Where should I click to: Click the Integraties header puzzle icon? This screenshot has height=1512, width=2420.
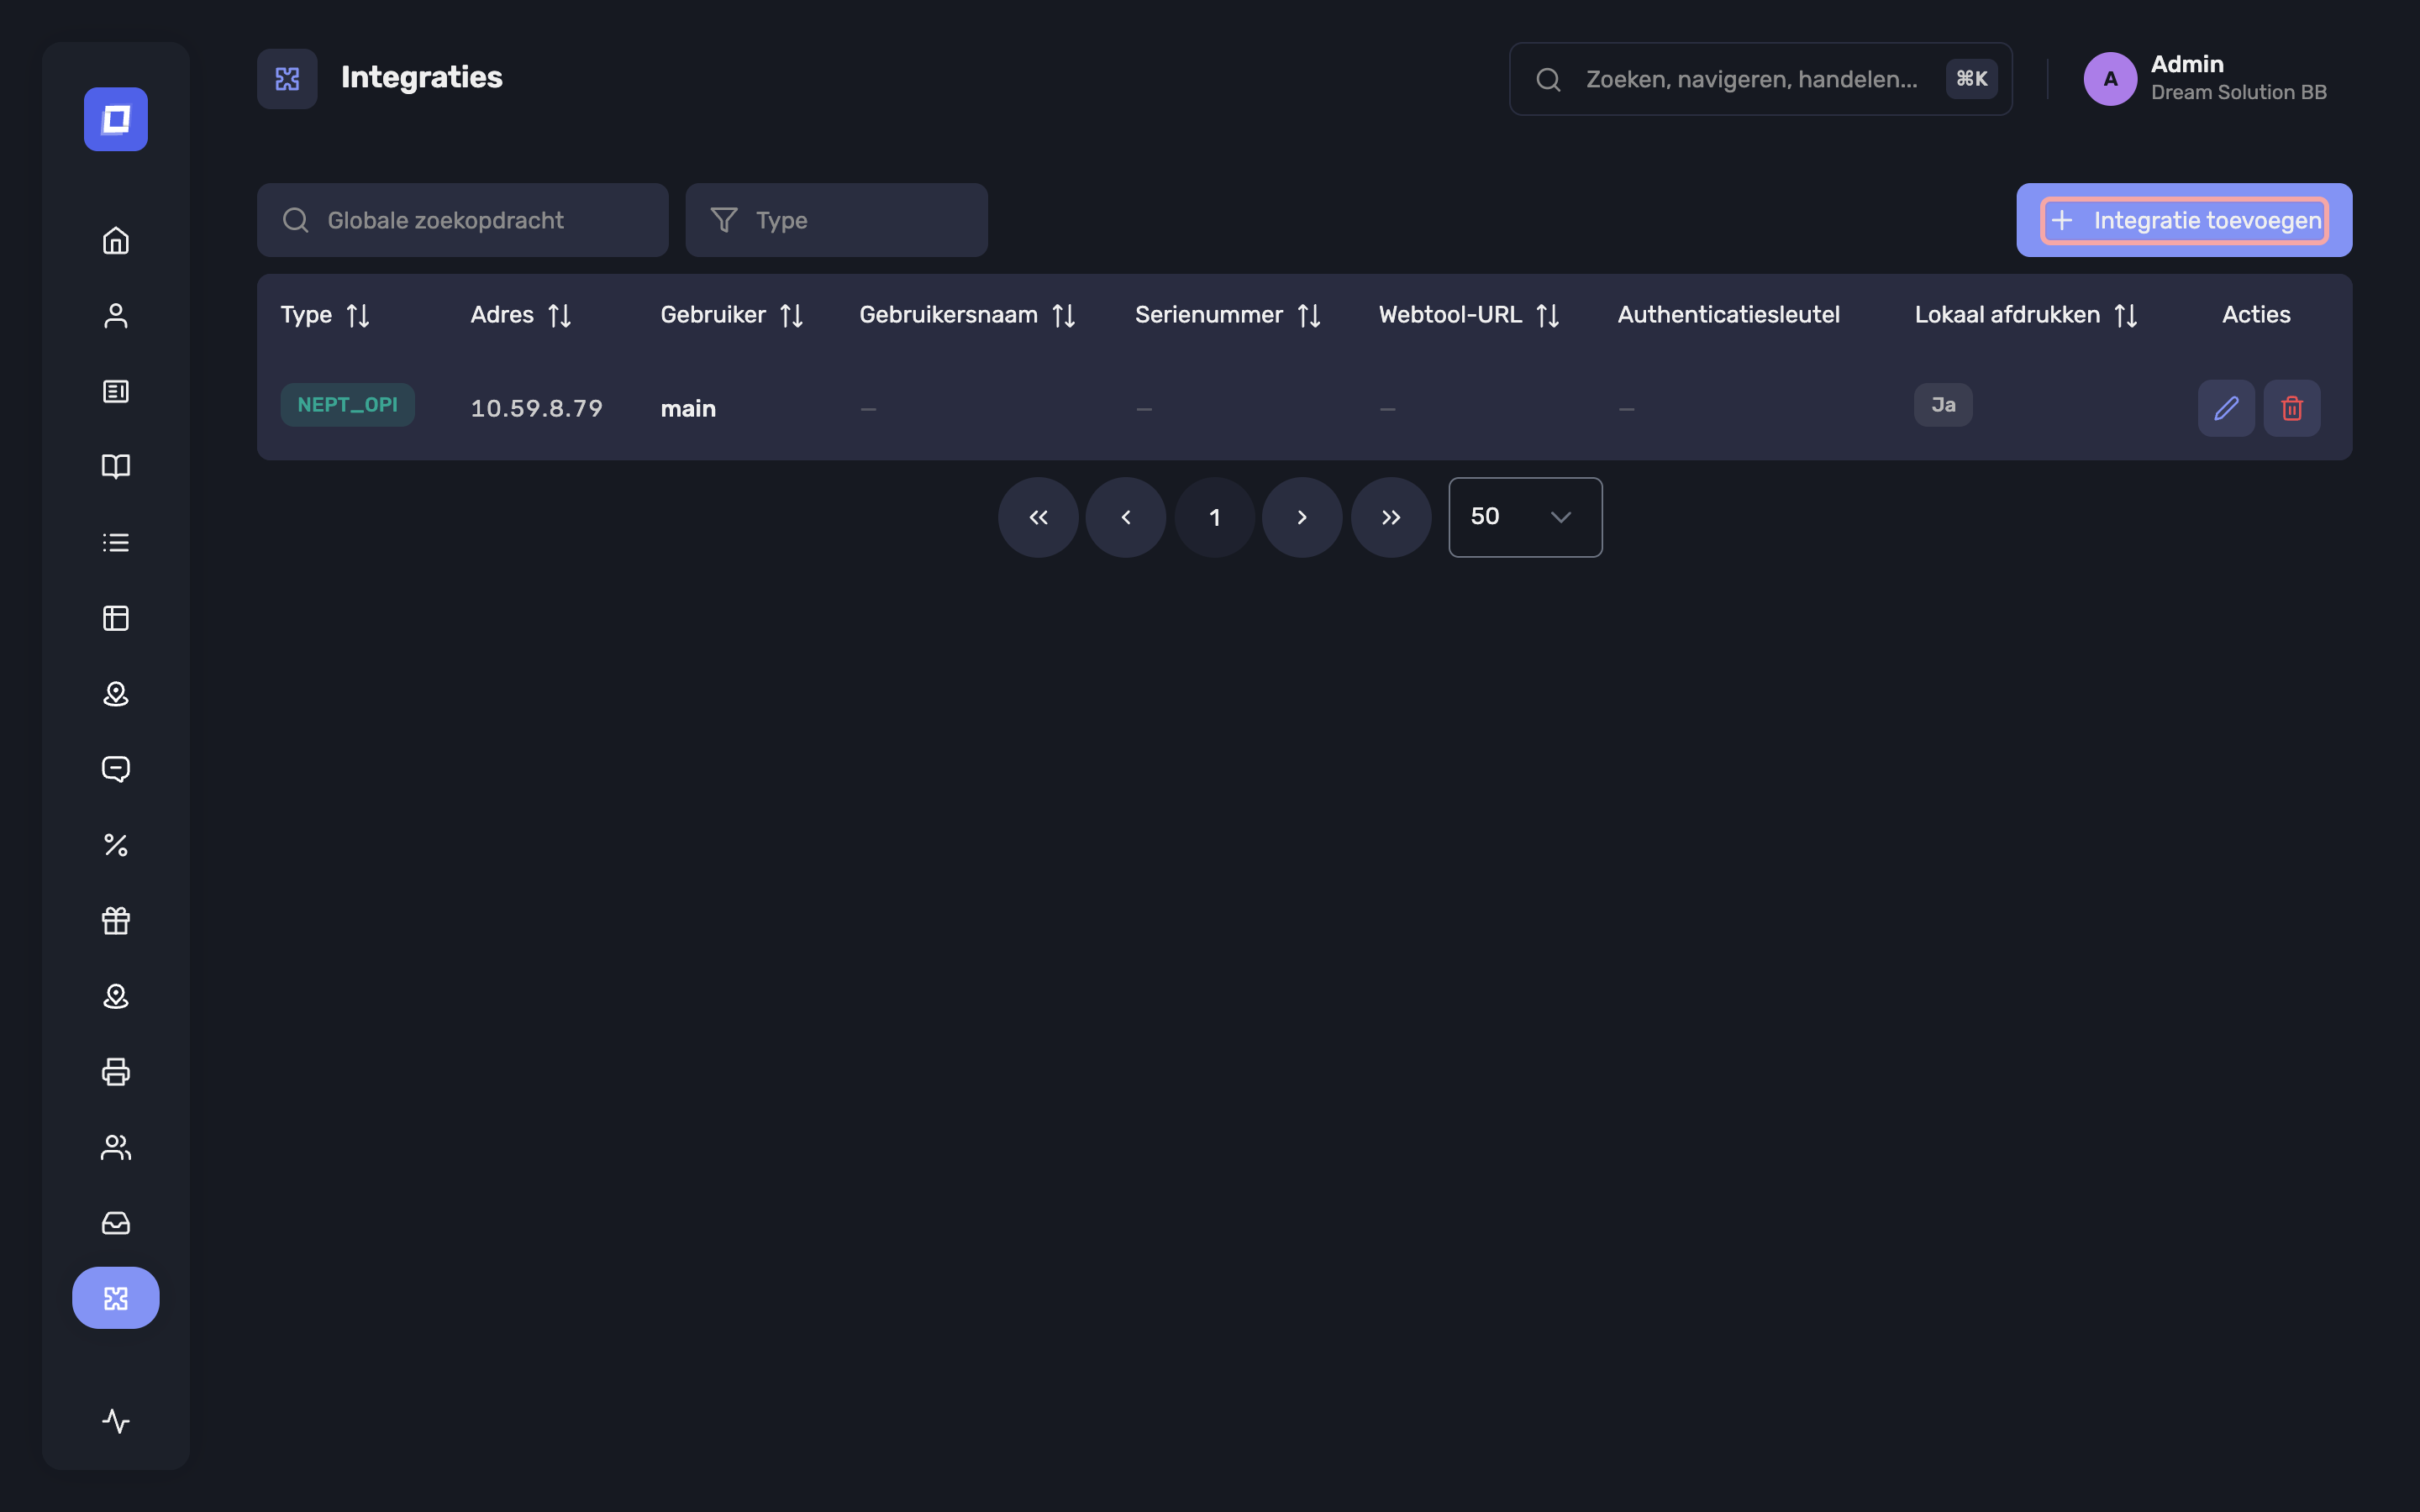pos(287,79)
